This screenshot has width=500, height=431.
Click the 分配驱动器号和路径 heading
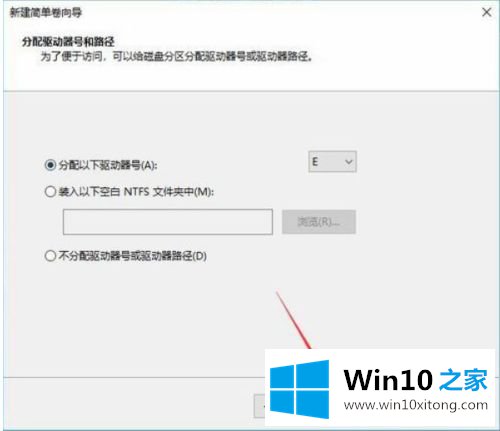[68, 42]
